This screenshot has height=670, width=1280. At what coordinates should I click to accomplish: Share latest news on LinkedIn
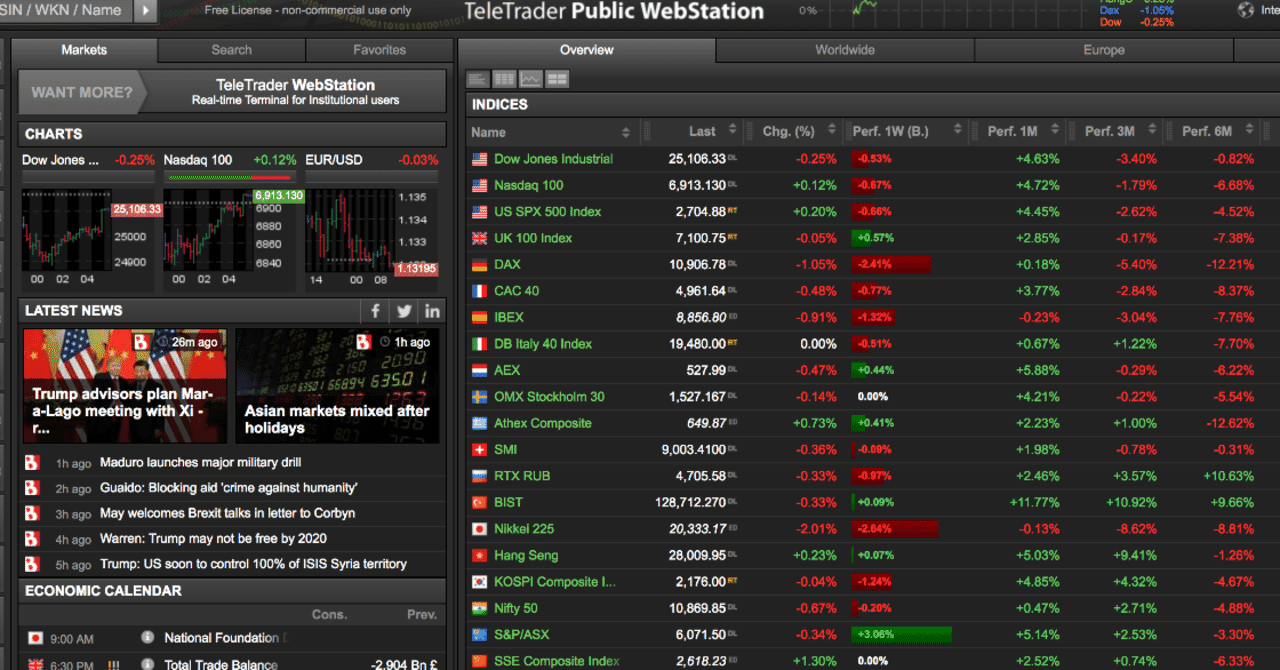(431, 311)
